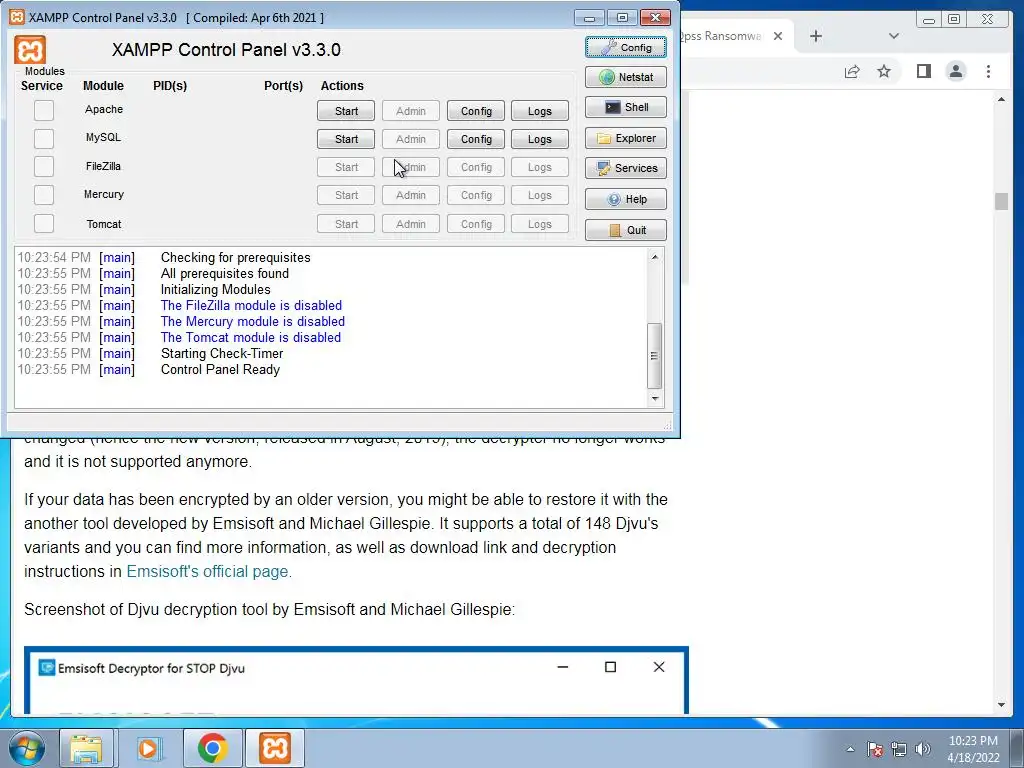Open Emsisoft's official page link
This screenshot has width=1024, height=768.
(x=207, y=571)
